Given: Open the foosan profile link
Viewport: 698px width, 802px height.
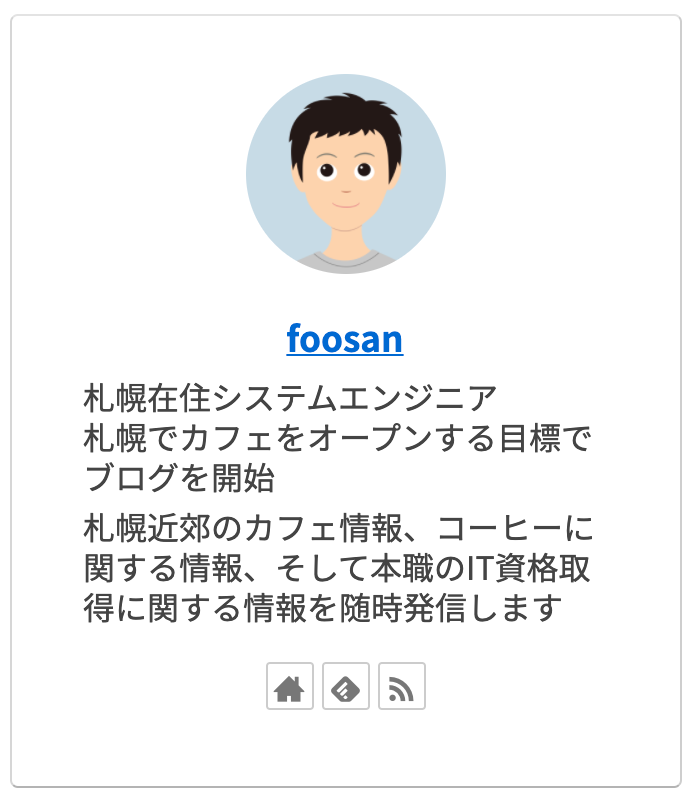Looking at the screenshot, I should click(345, 340).
